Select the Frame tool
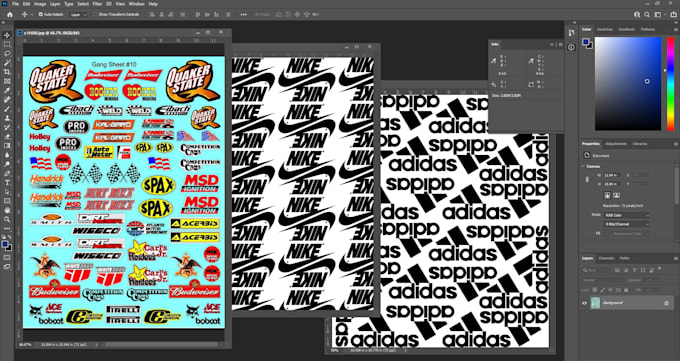Screen dimensions: 680x361 (x=7, y=81)
